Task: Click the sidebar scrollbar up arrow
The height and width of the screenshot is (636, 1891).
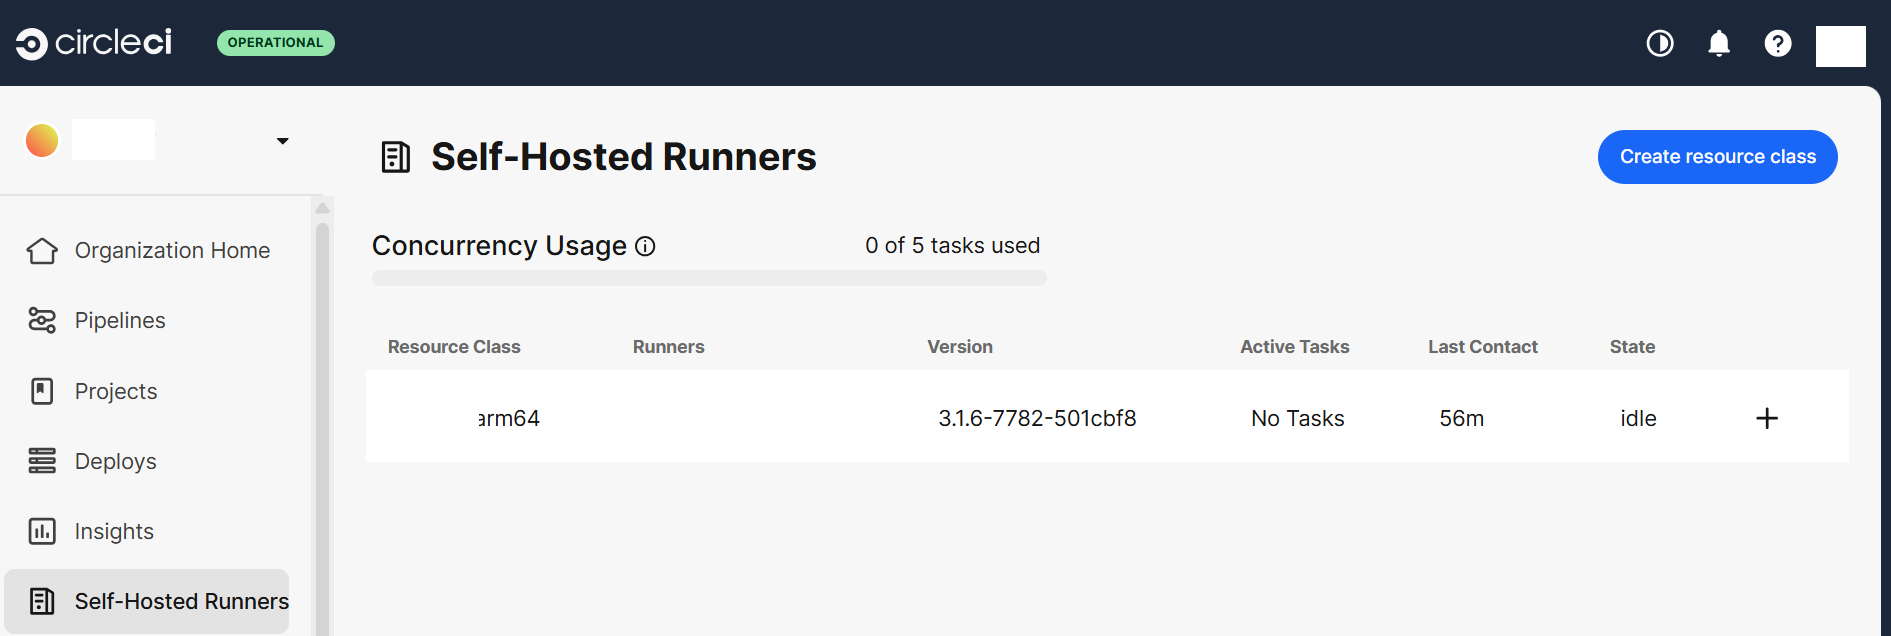Action: pyautogui.click(x=322, y=208)
